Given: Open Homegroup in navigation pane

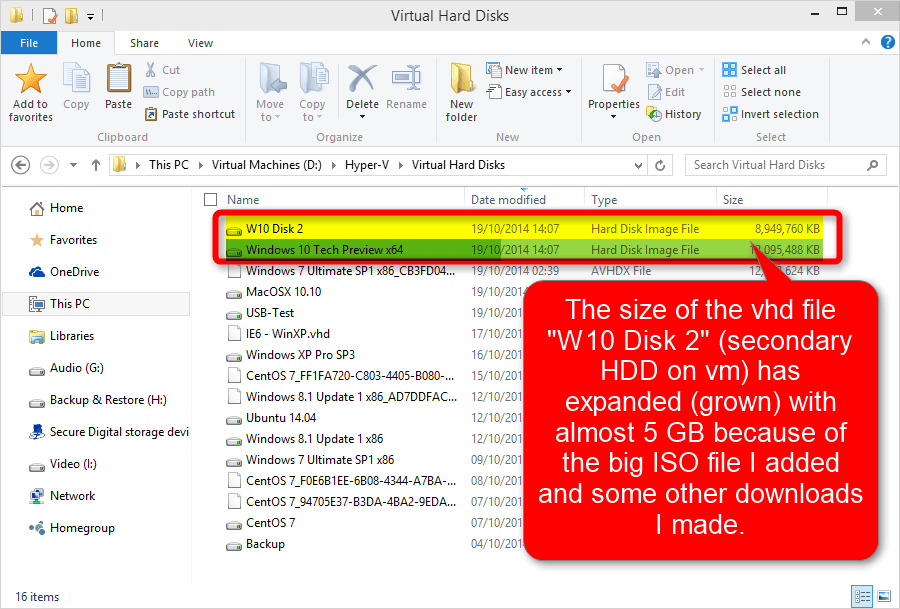Looking at the screenshot, I should tap(72, 528).
